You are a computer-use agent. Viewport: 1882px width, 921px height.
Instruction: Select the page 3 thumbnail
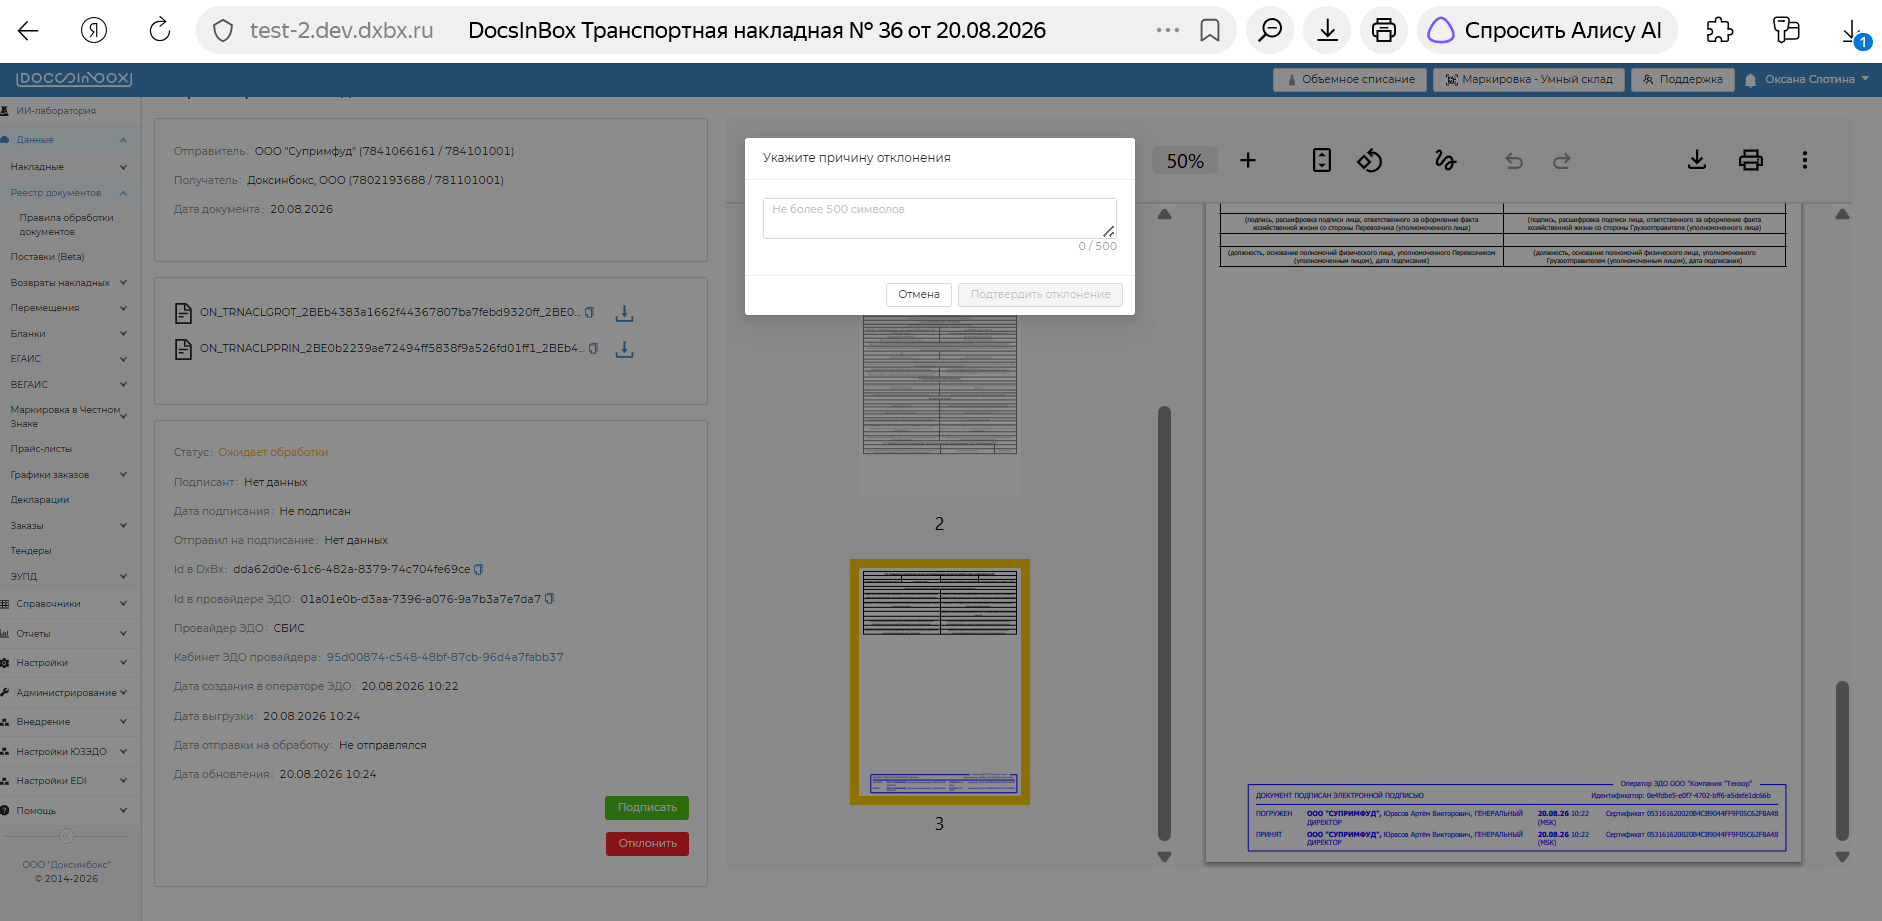pos(939,682)
